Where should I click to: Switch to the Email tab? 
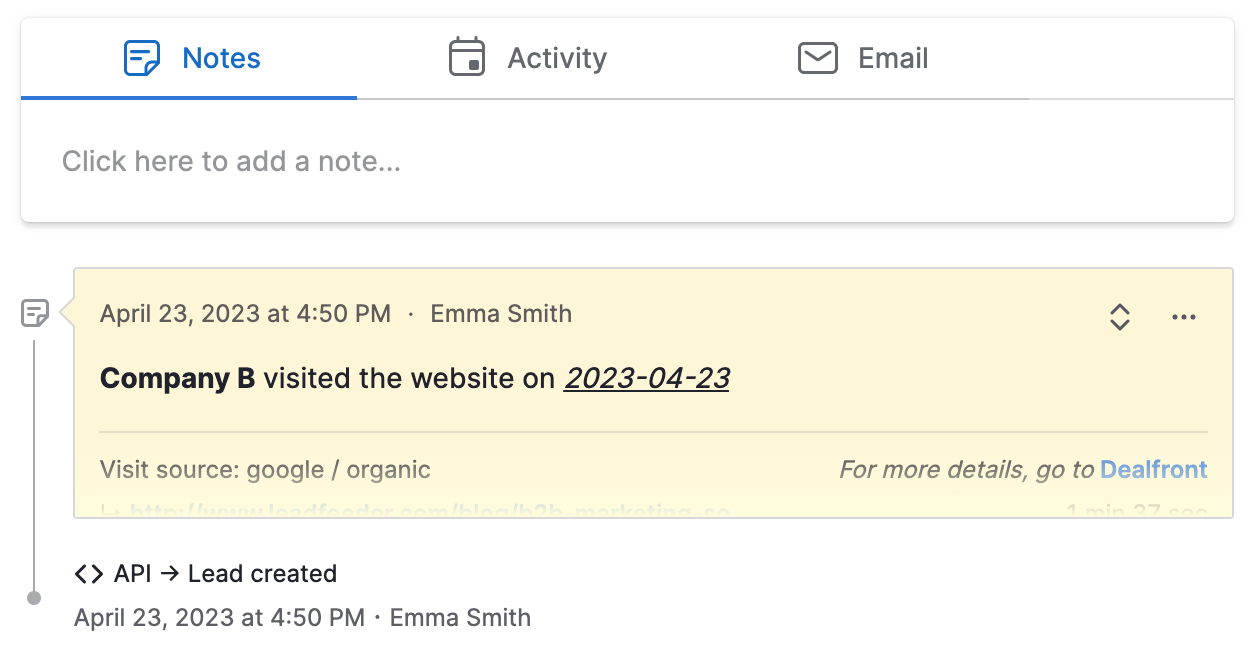(x=892, y=58)
